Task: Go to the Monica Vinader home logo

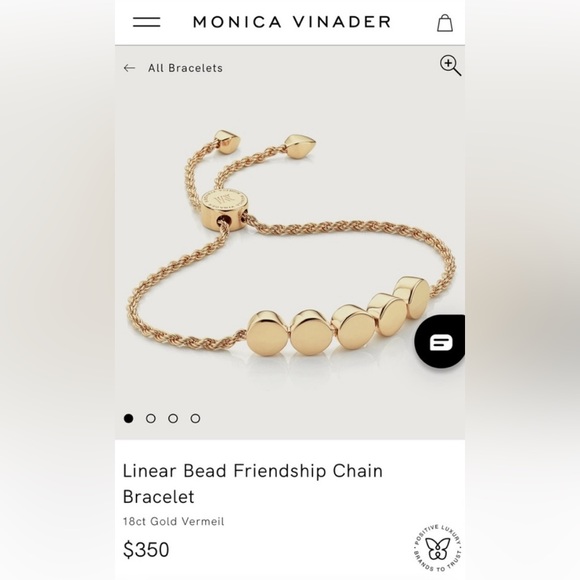Action: click(292, 22)
